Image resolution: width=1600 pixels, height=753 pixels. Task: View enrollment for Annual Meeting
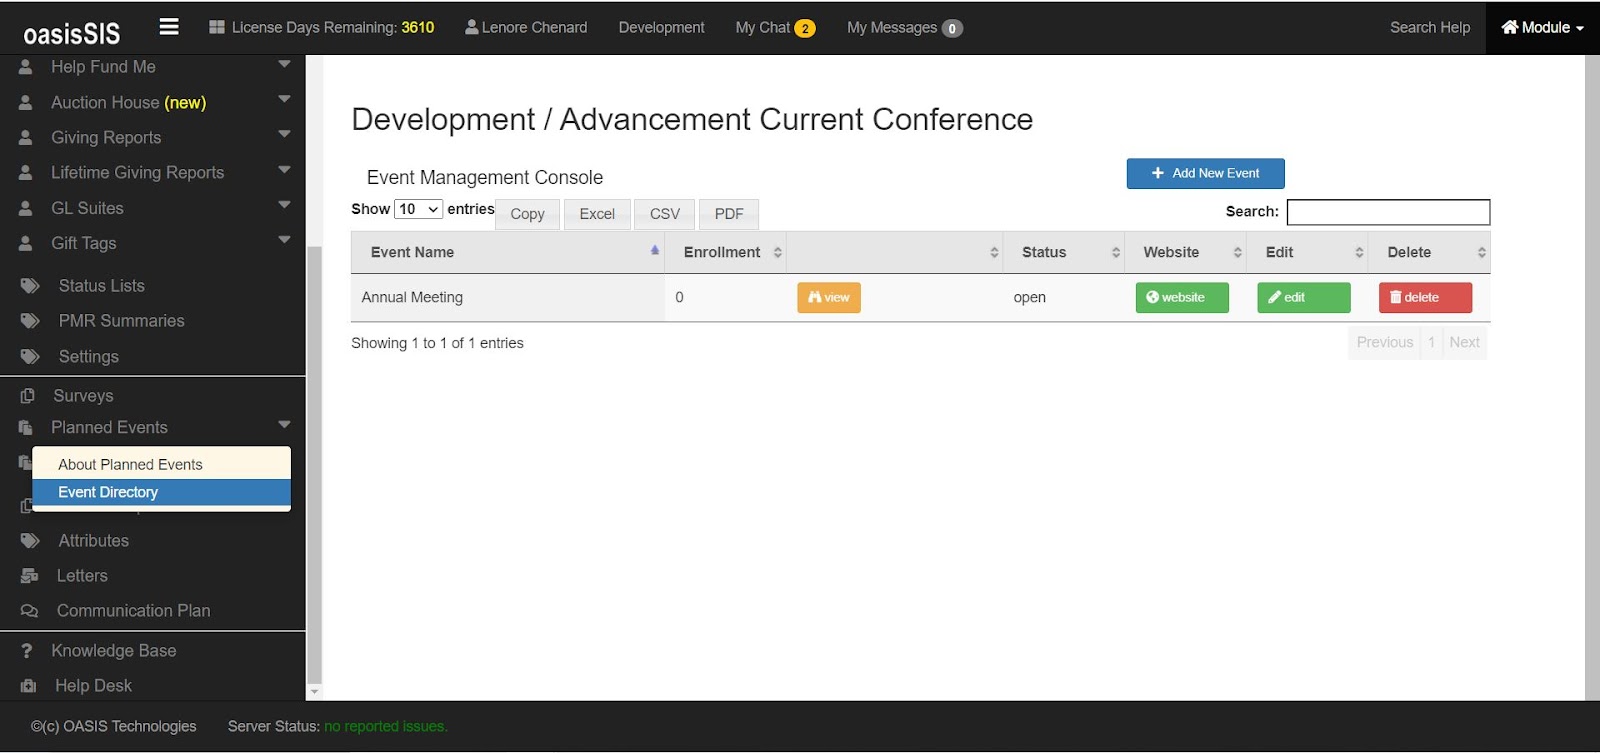pos(829,298)
